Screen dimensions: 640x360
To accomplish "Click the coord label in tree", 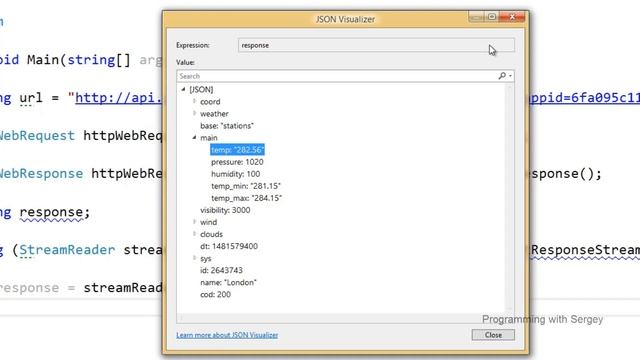I will coord(210,102).
